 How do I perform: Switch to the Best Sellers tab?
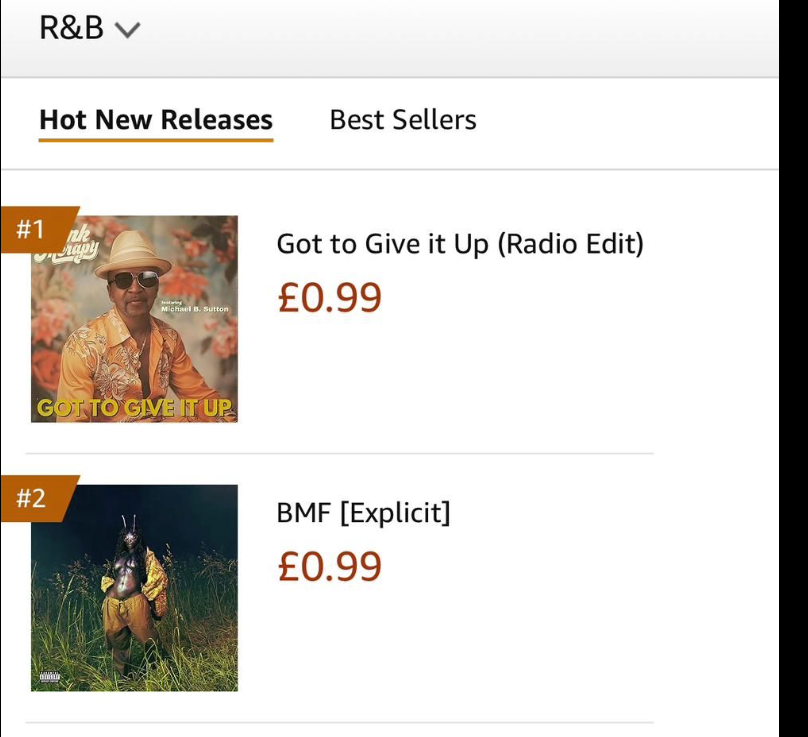pos(404,120)
